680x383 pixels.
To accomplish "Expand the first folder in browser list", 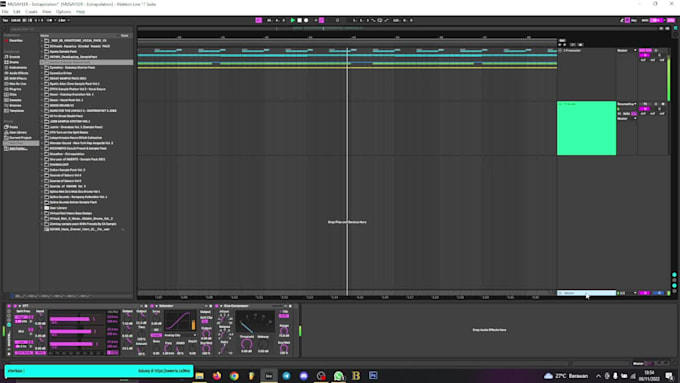I will click(42, 41).
